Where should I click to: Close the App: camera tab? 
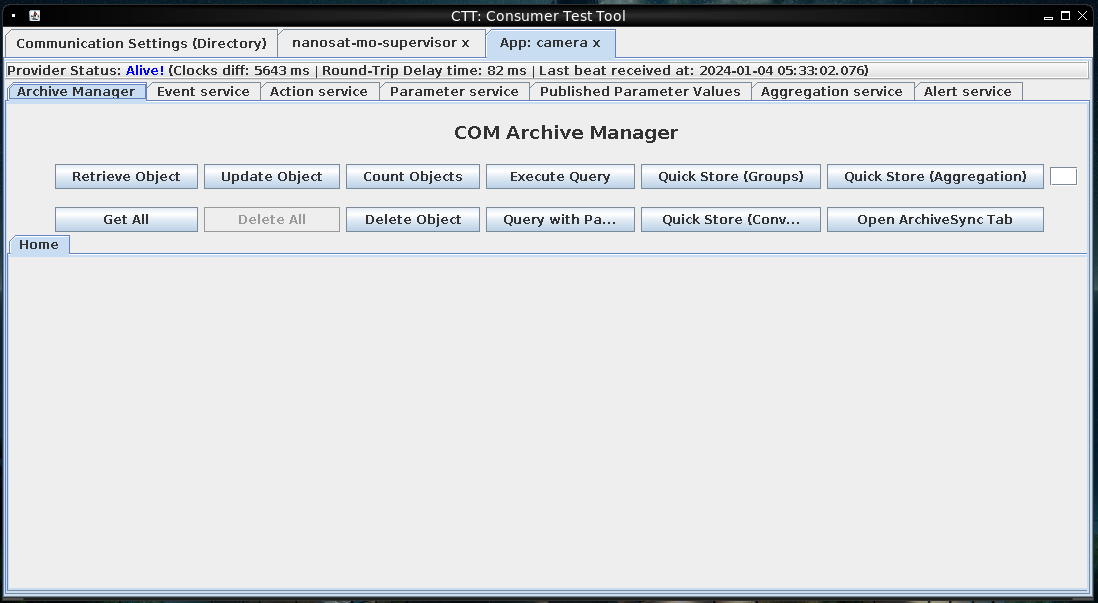point(597,43)
